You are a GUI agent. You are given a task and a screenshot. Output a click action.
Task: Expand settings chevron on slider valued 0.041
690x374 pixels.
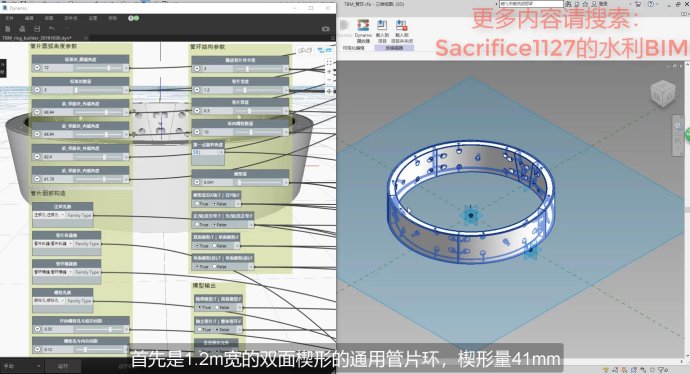(197, 182)
